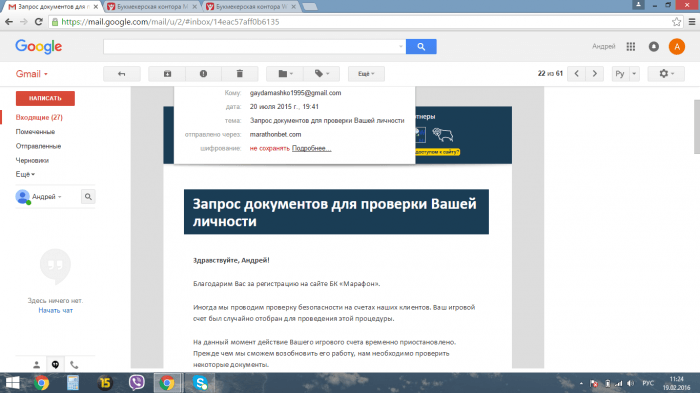Open Черновики folder
700x393 pixels.
(x=32, y=160)
